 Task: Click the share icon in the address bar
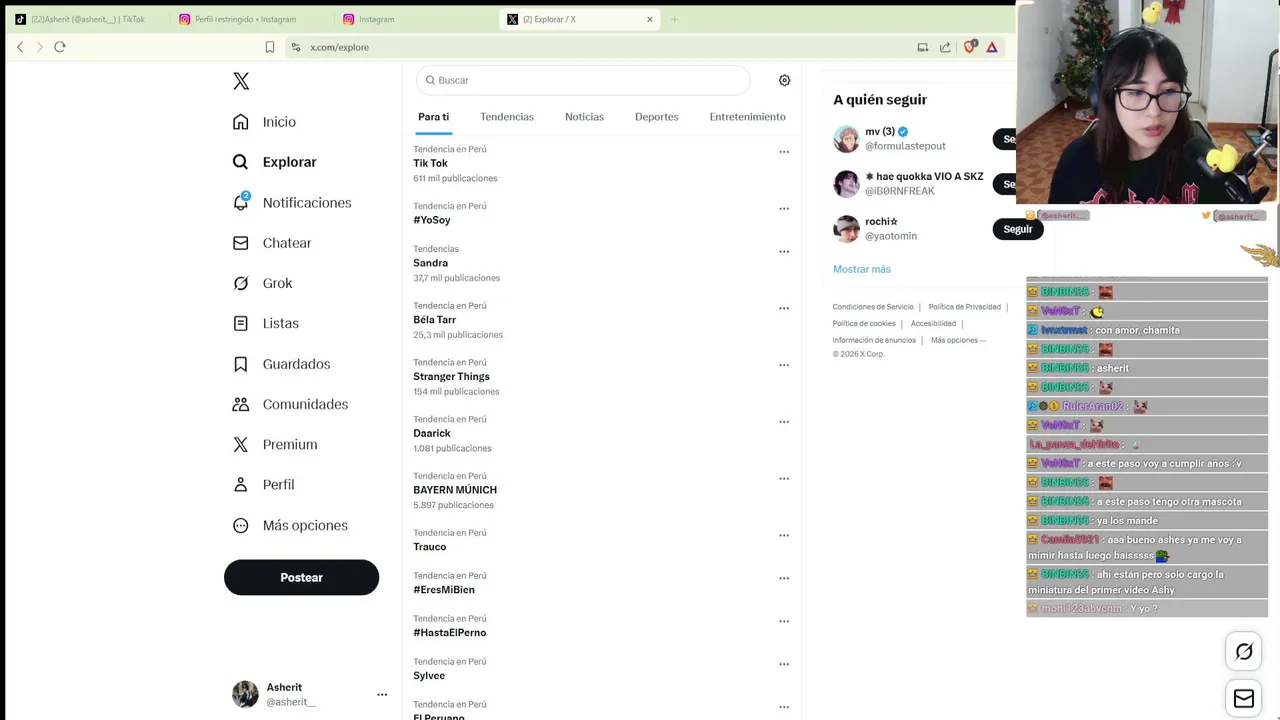click(x=945, y=47)
